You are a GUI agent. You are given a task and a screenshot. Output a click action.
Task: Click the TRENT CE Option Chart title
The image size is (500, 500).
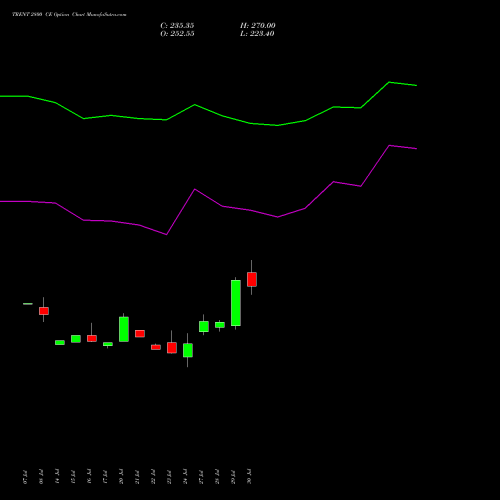pos(69,15)
